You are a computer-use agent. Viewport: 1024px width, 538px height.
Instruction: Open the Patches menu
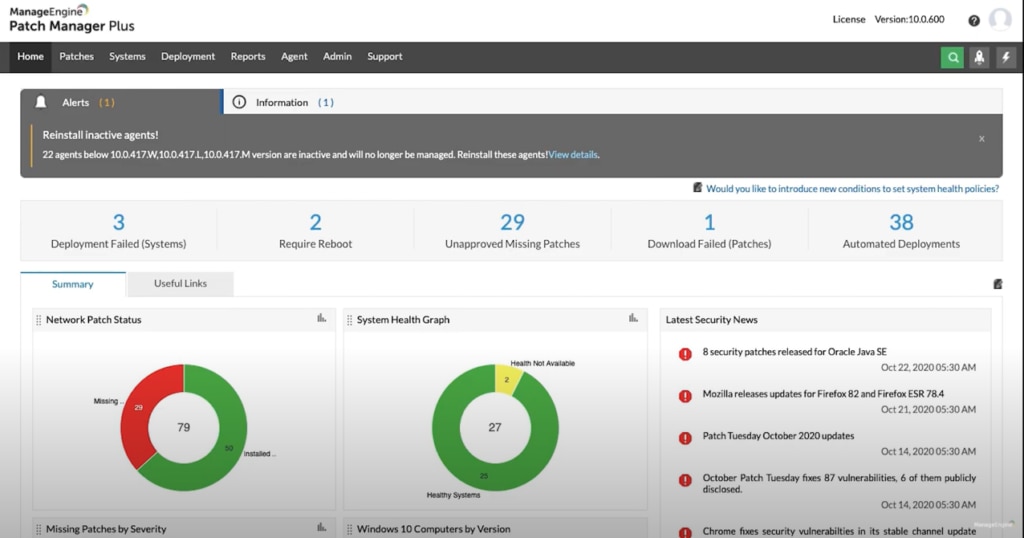pyautogui.click(x=76, y=57)
